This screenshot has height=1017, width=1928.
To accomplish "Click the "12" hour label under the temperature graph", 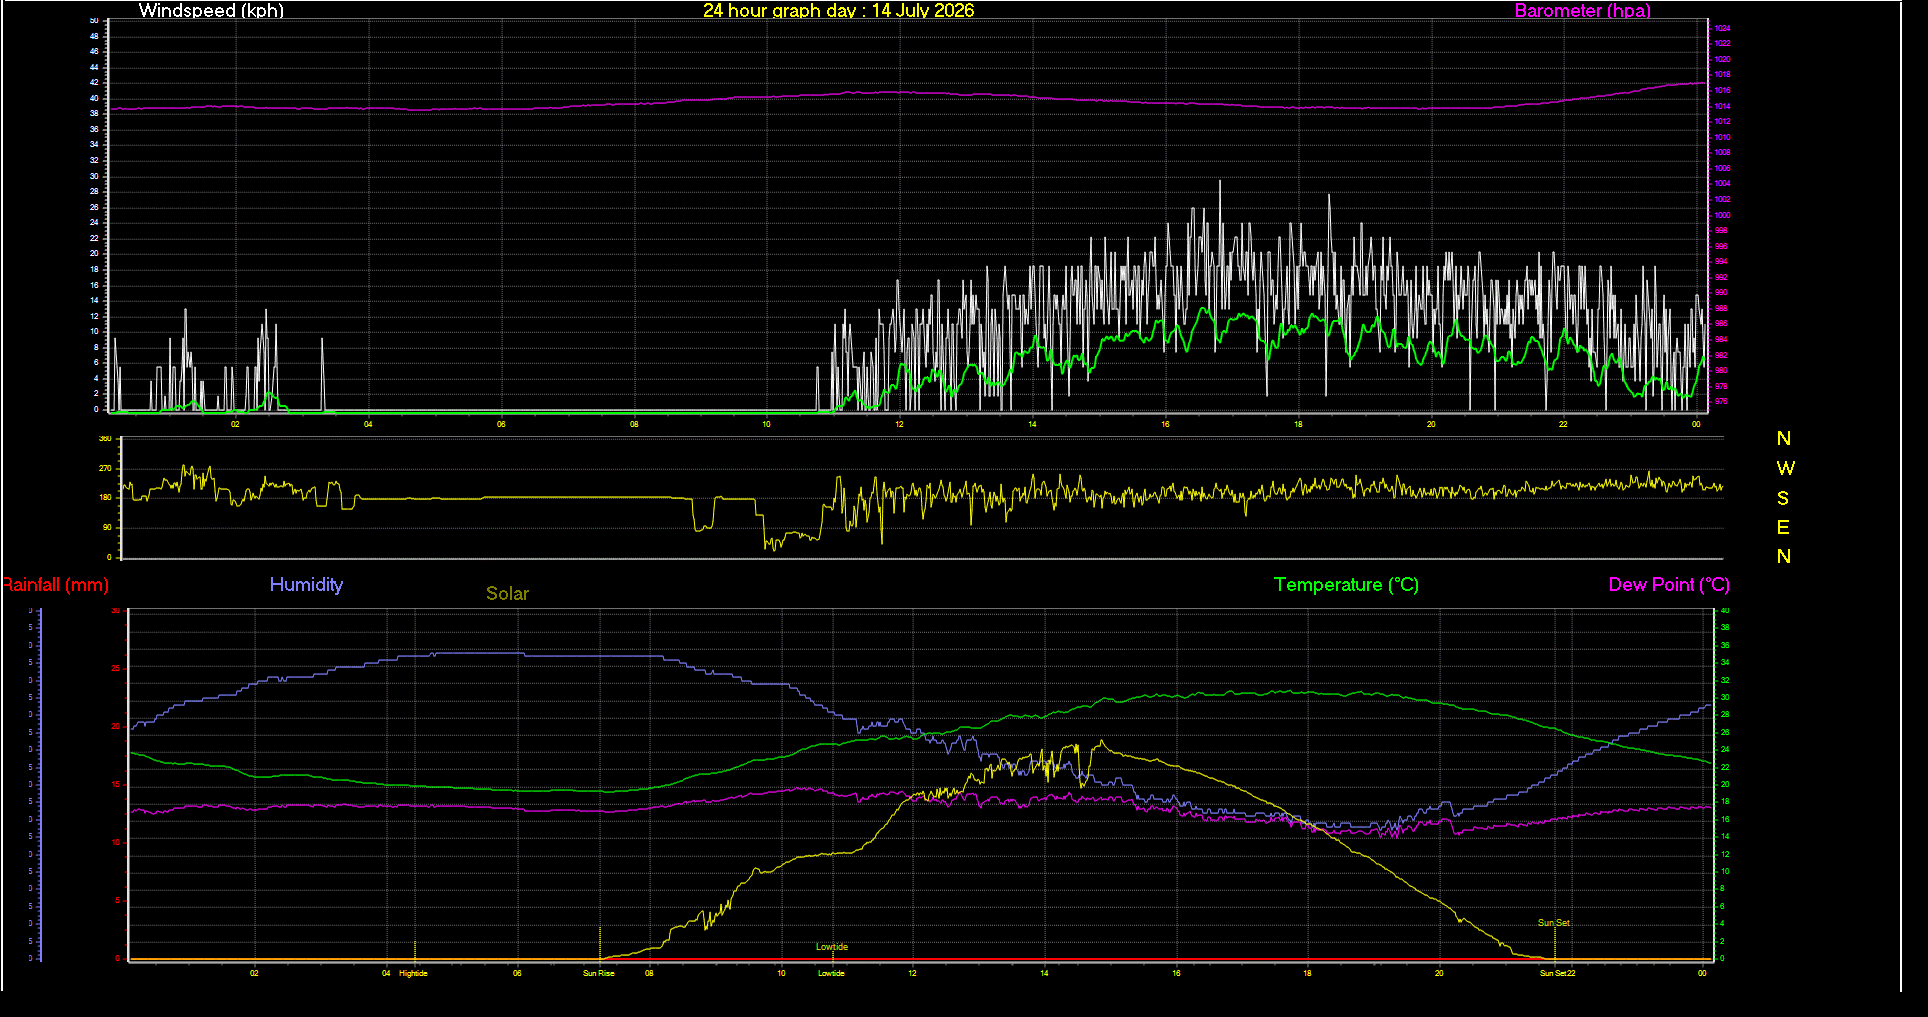I will 912,973.
